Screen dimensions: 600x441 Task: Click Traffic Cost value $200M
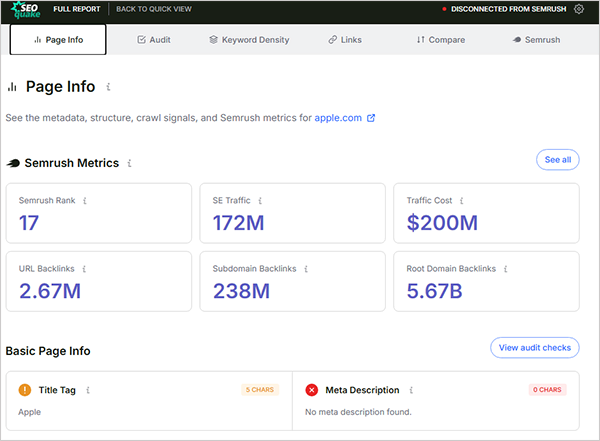click(x=442, y=223)
